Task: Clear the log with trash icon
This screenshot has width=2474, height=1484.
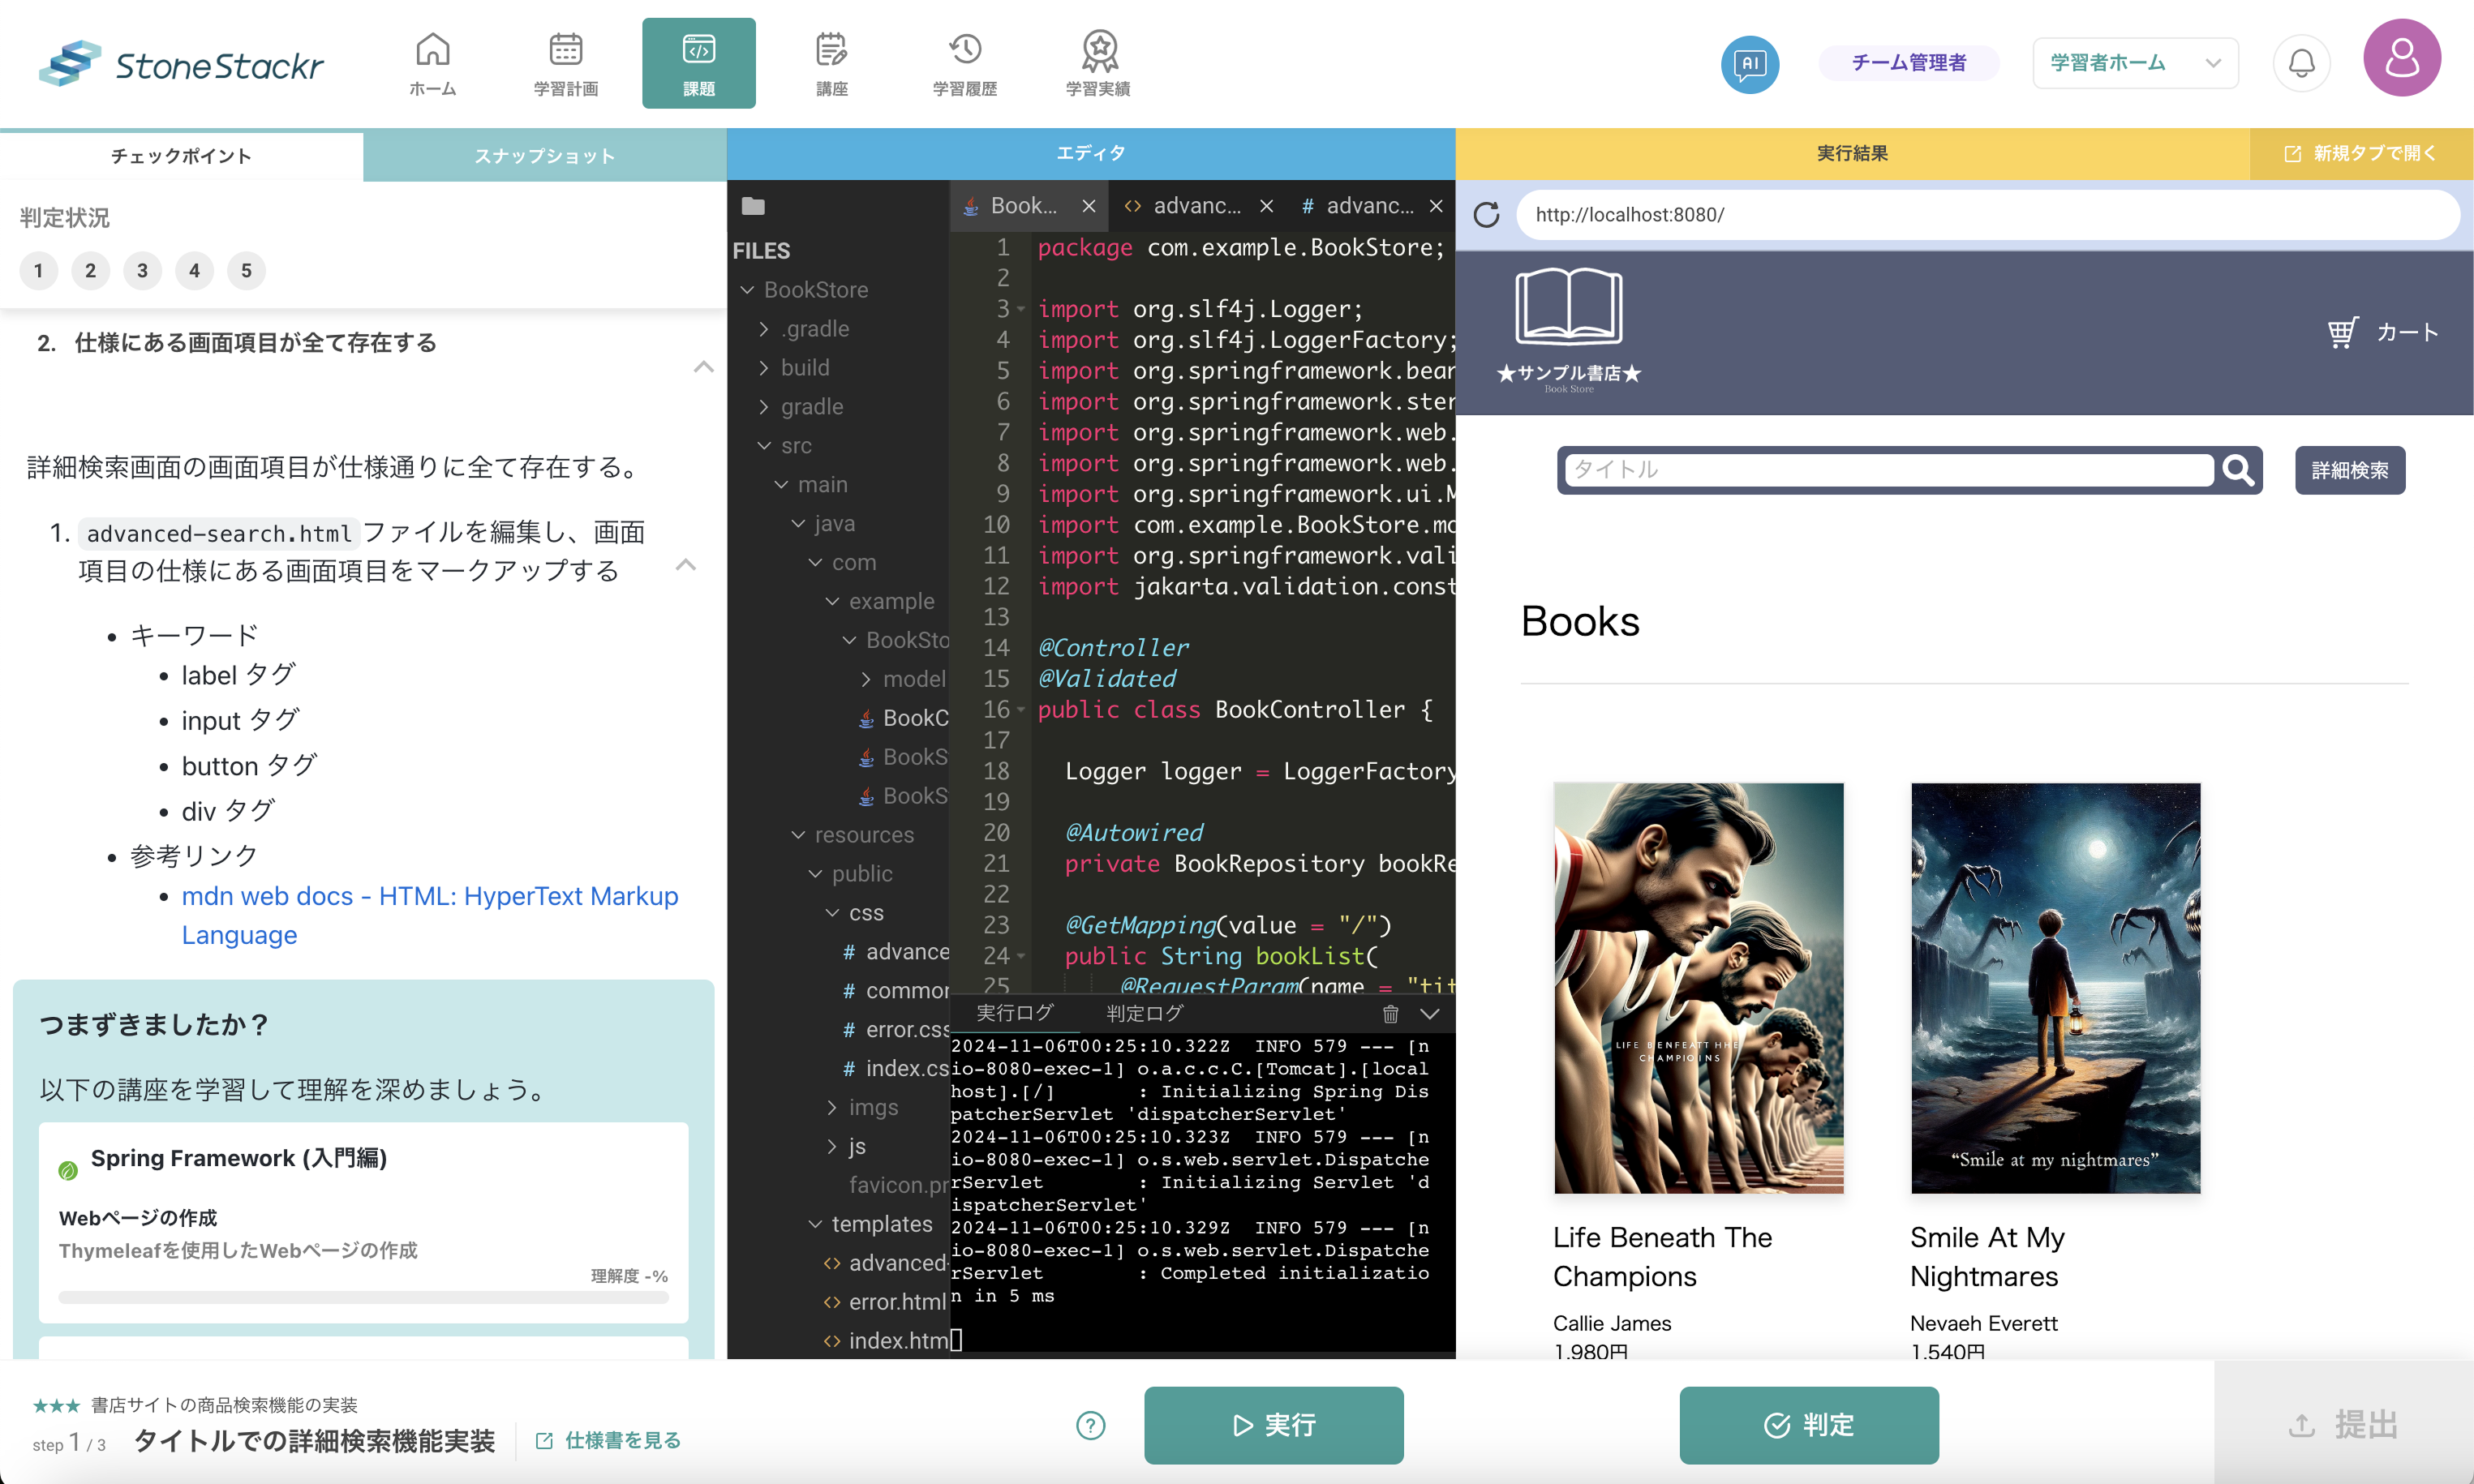Action: coord(1390,1014)
